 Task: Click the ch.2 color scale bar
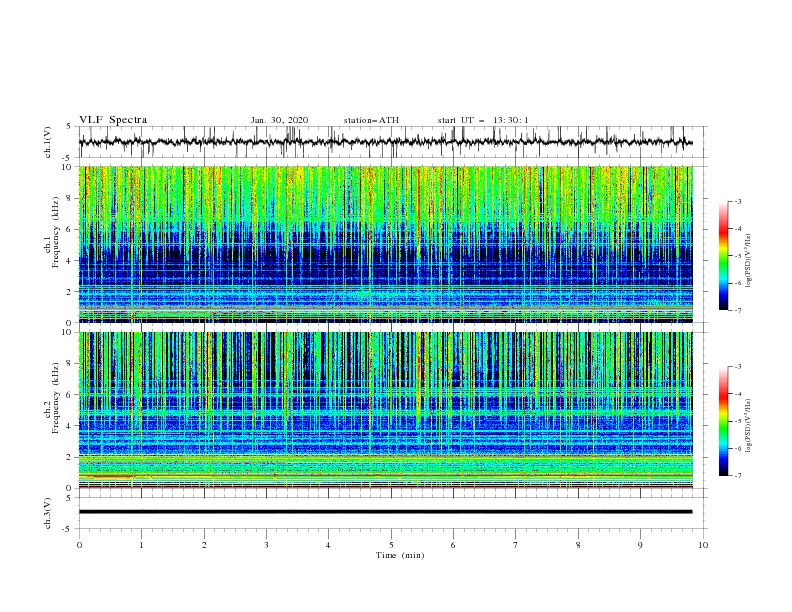point(723,421)
